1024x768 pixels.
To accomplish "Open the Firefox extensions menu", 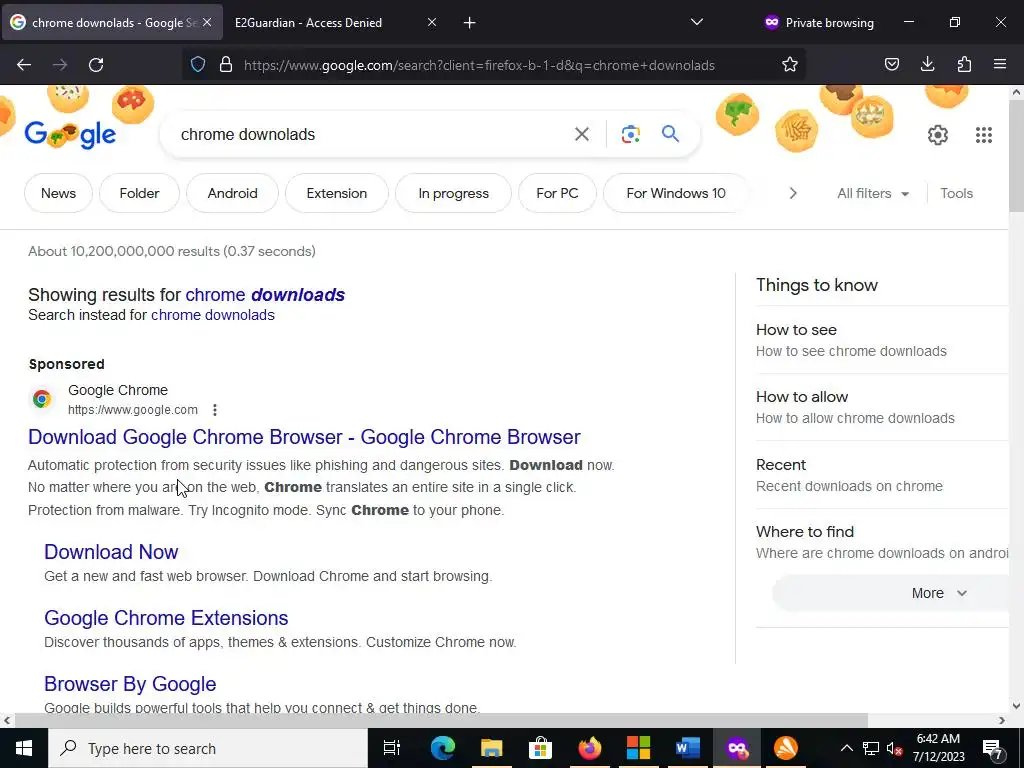I will click(x=964, y=65).
